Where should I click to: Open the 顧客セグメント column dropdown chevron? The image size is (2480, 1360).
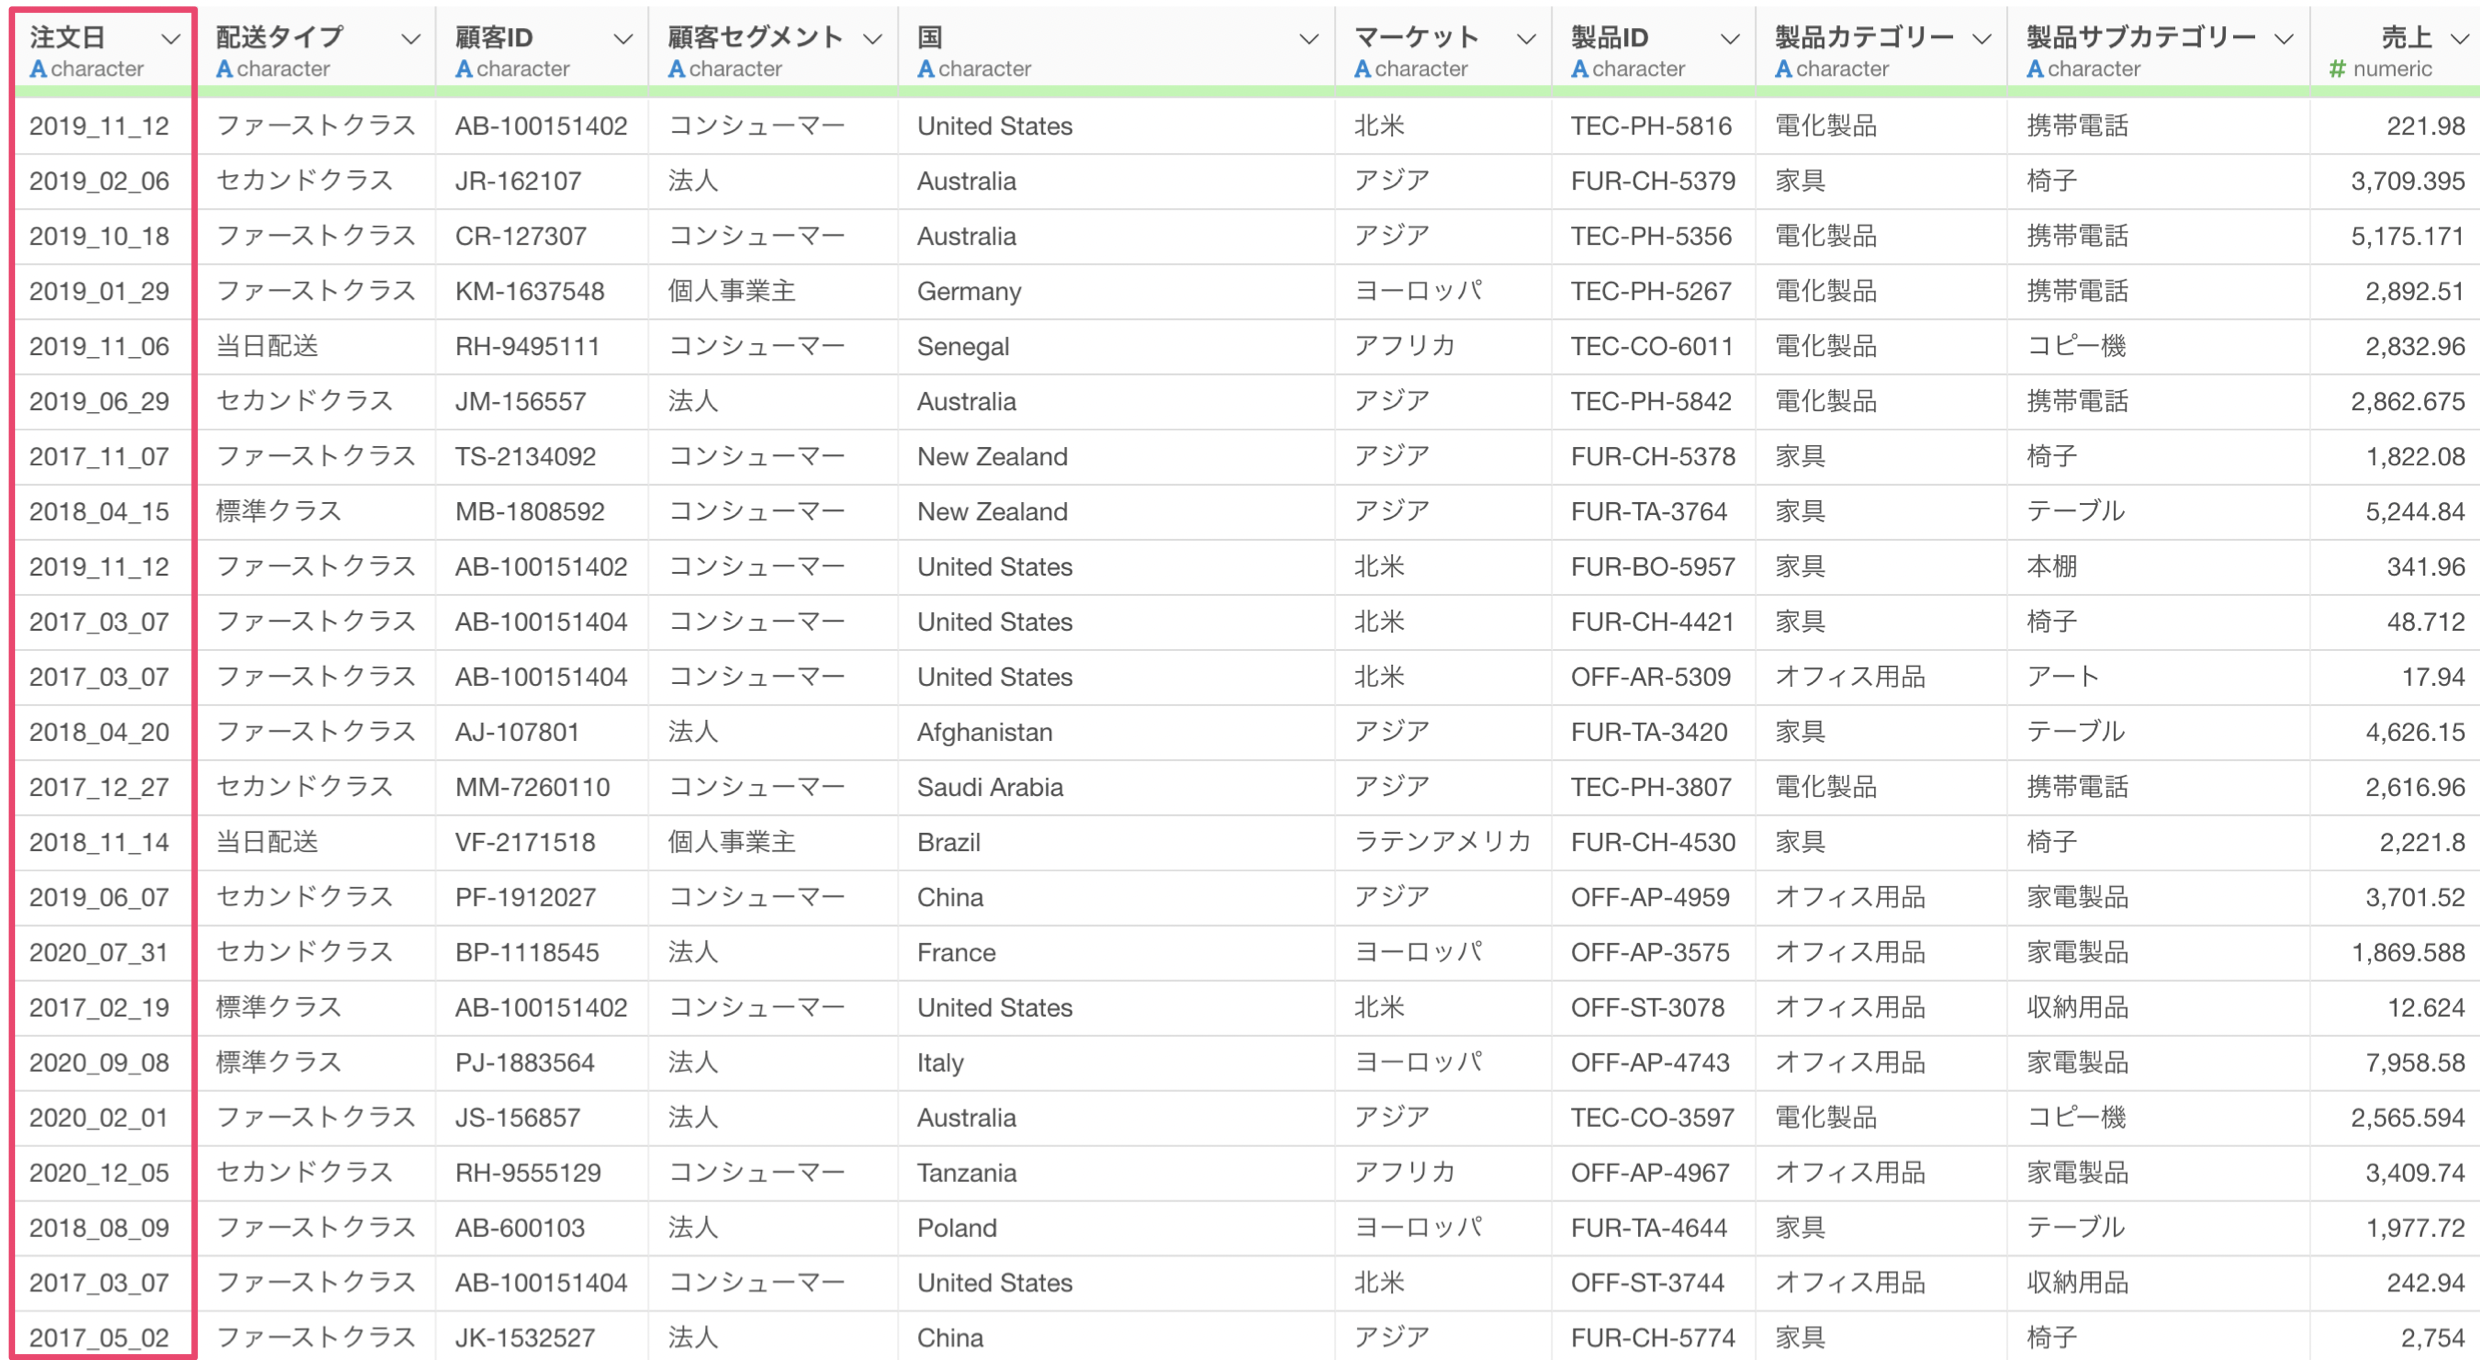872,39
